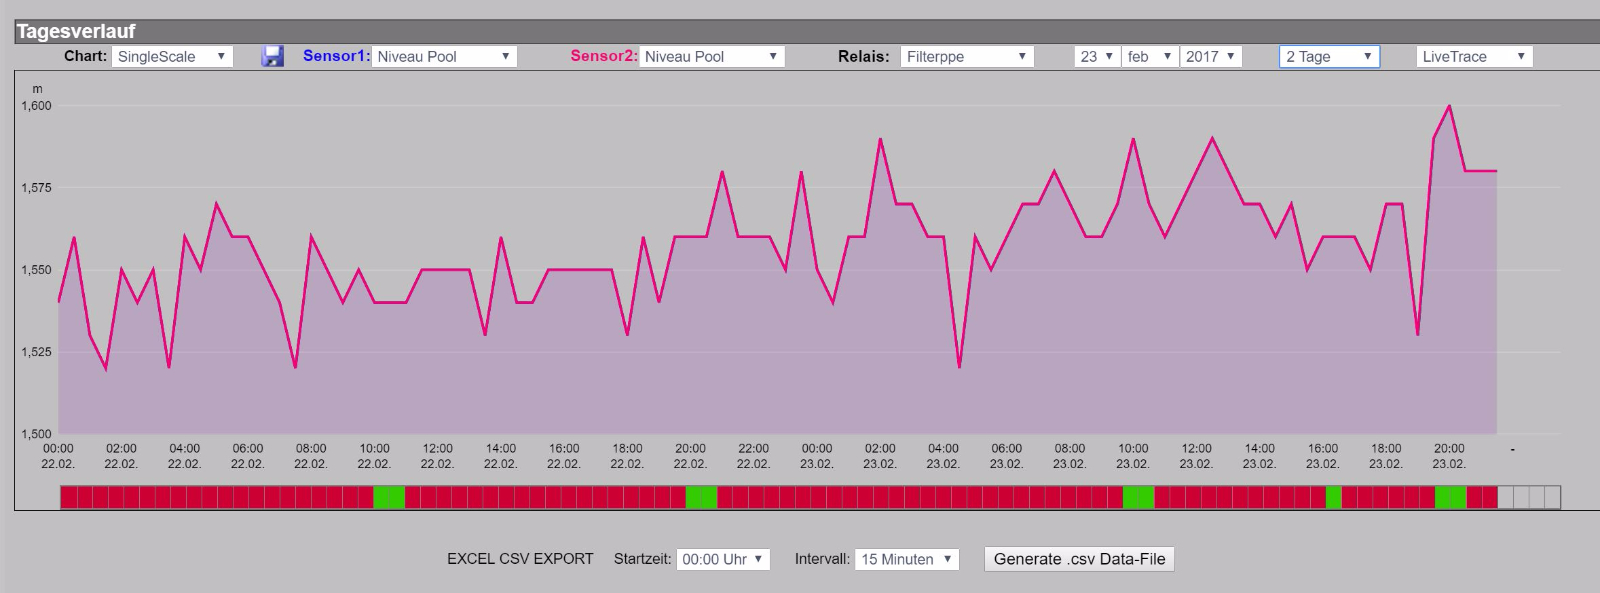The width and height of the screenshot is (1600, 593).
Task: Click the green relay segment near 20:00 22.02.
Action: coord(702,497)
